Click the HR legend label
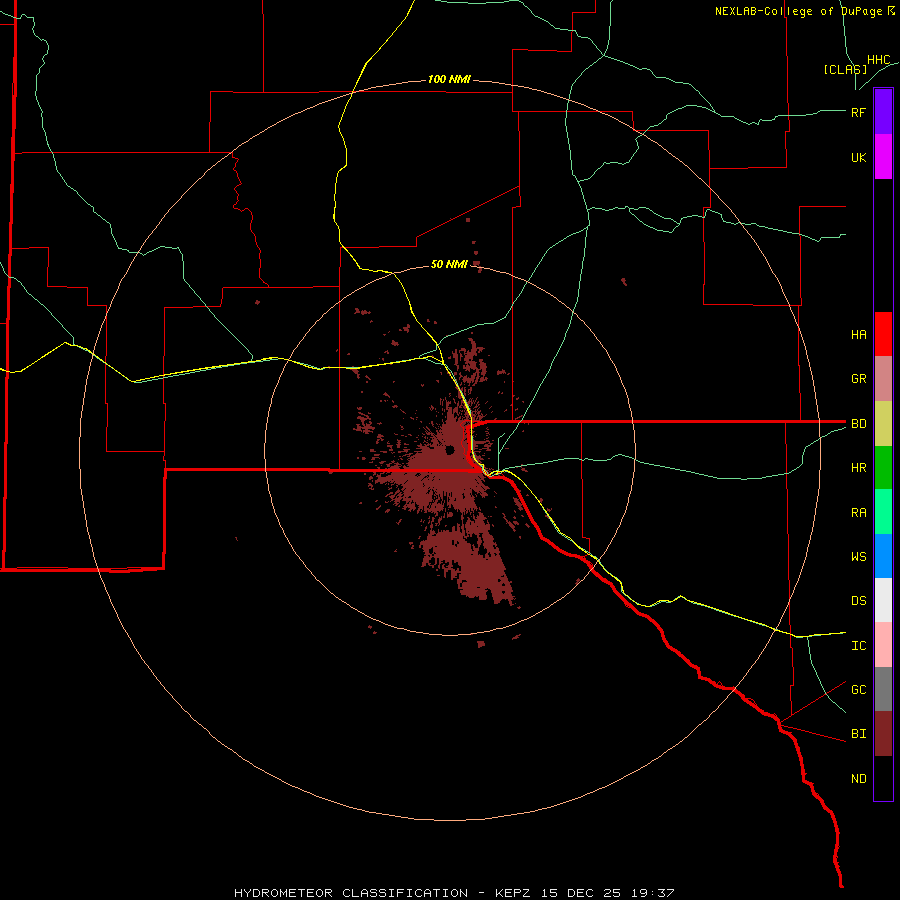This screenshot has width=900, height=900. [858, 468]
